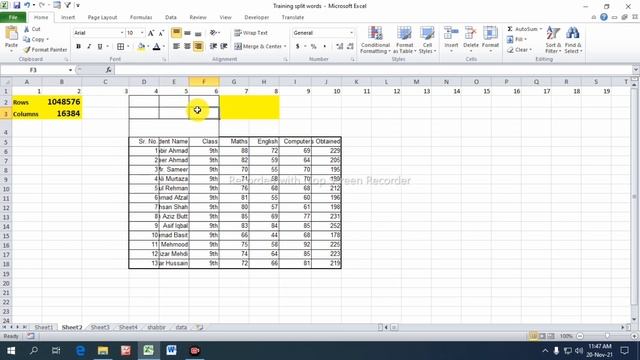
Task: Click the Zoom In plus button
Action: tap(634, 336)
